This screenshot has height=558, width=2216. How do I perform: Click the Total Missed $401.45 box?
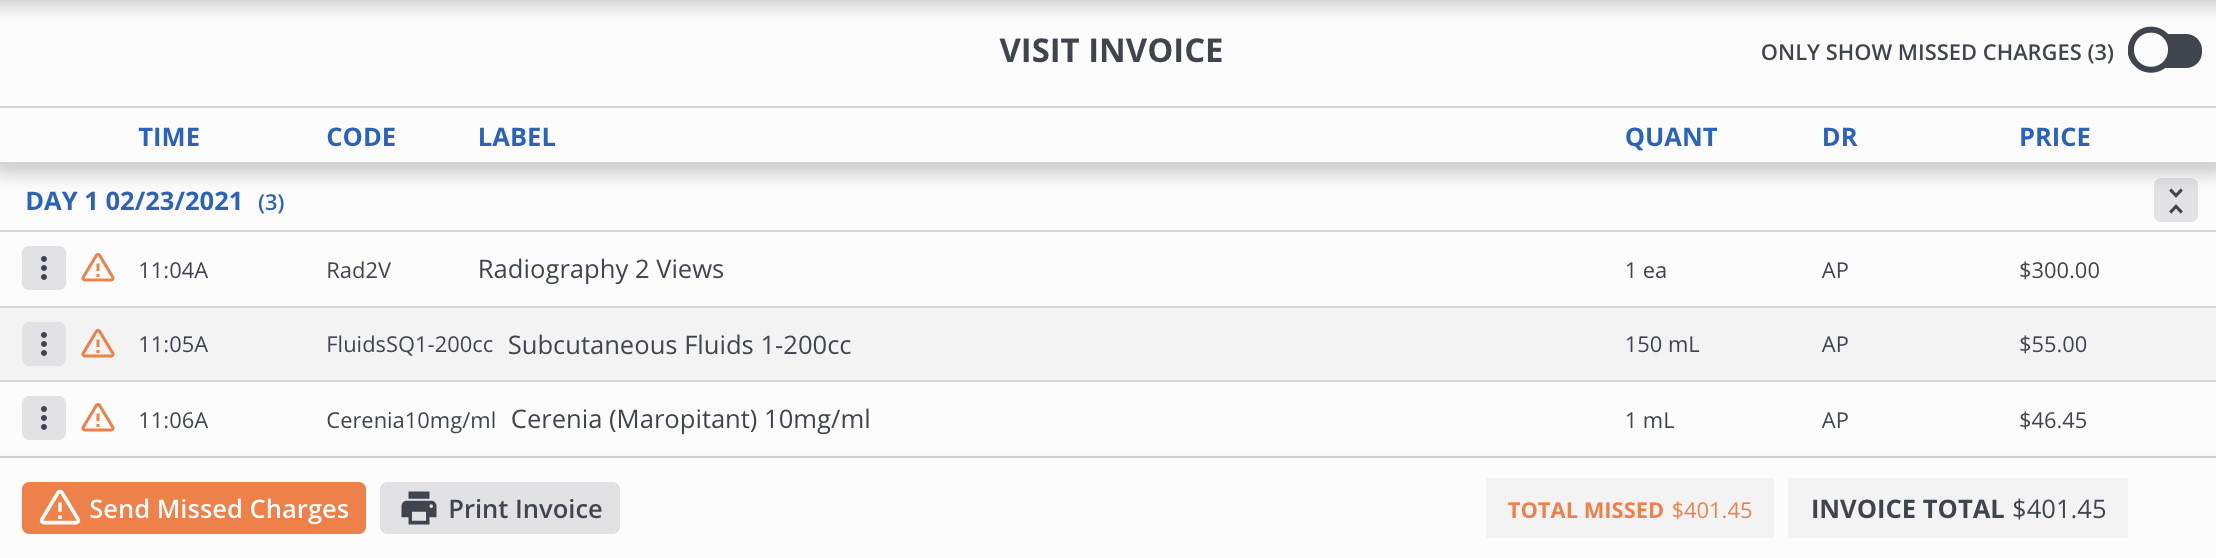point(1629,509)
